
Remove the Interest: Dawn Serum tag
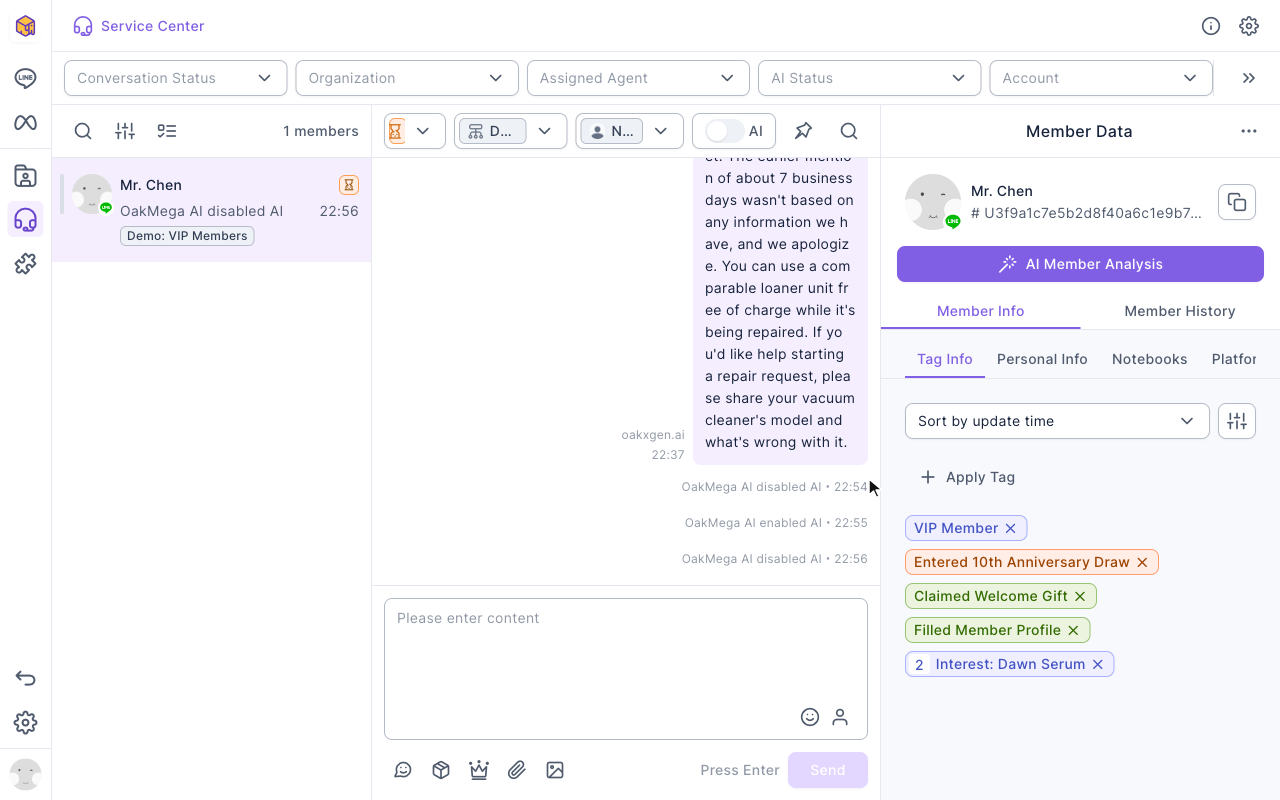pyautogui.click(x=1097, y=664)
